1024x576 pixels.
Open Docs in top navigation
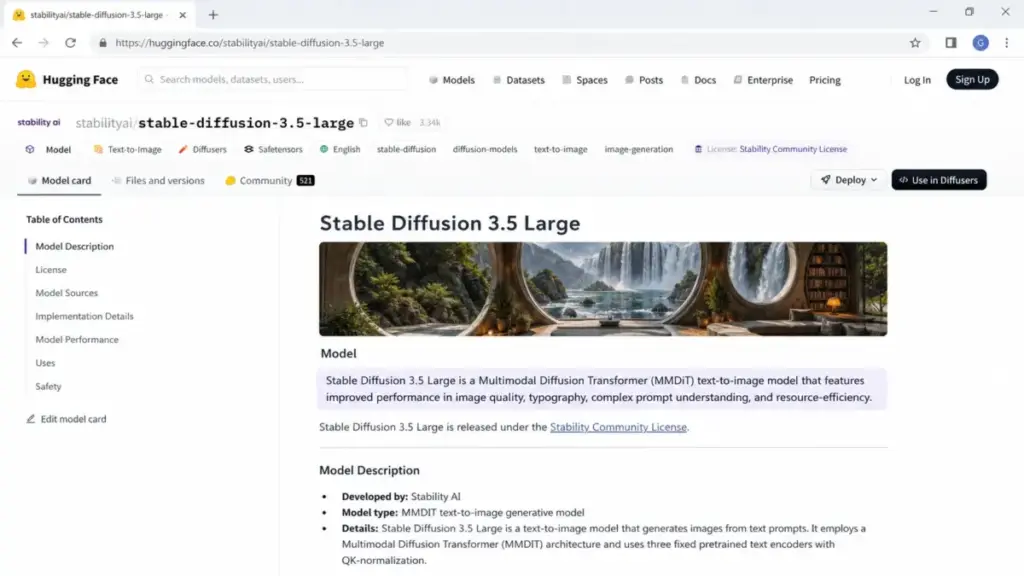(698, 80)
